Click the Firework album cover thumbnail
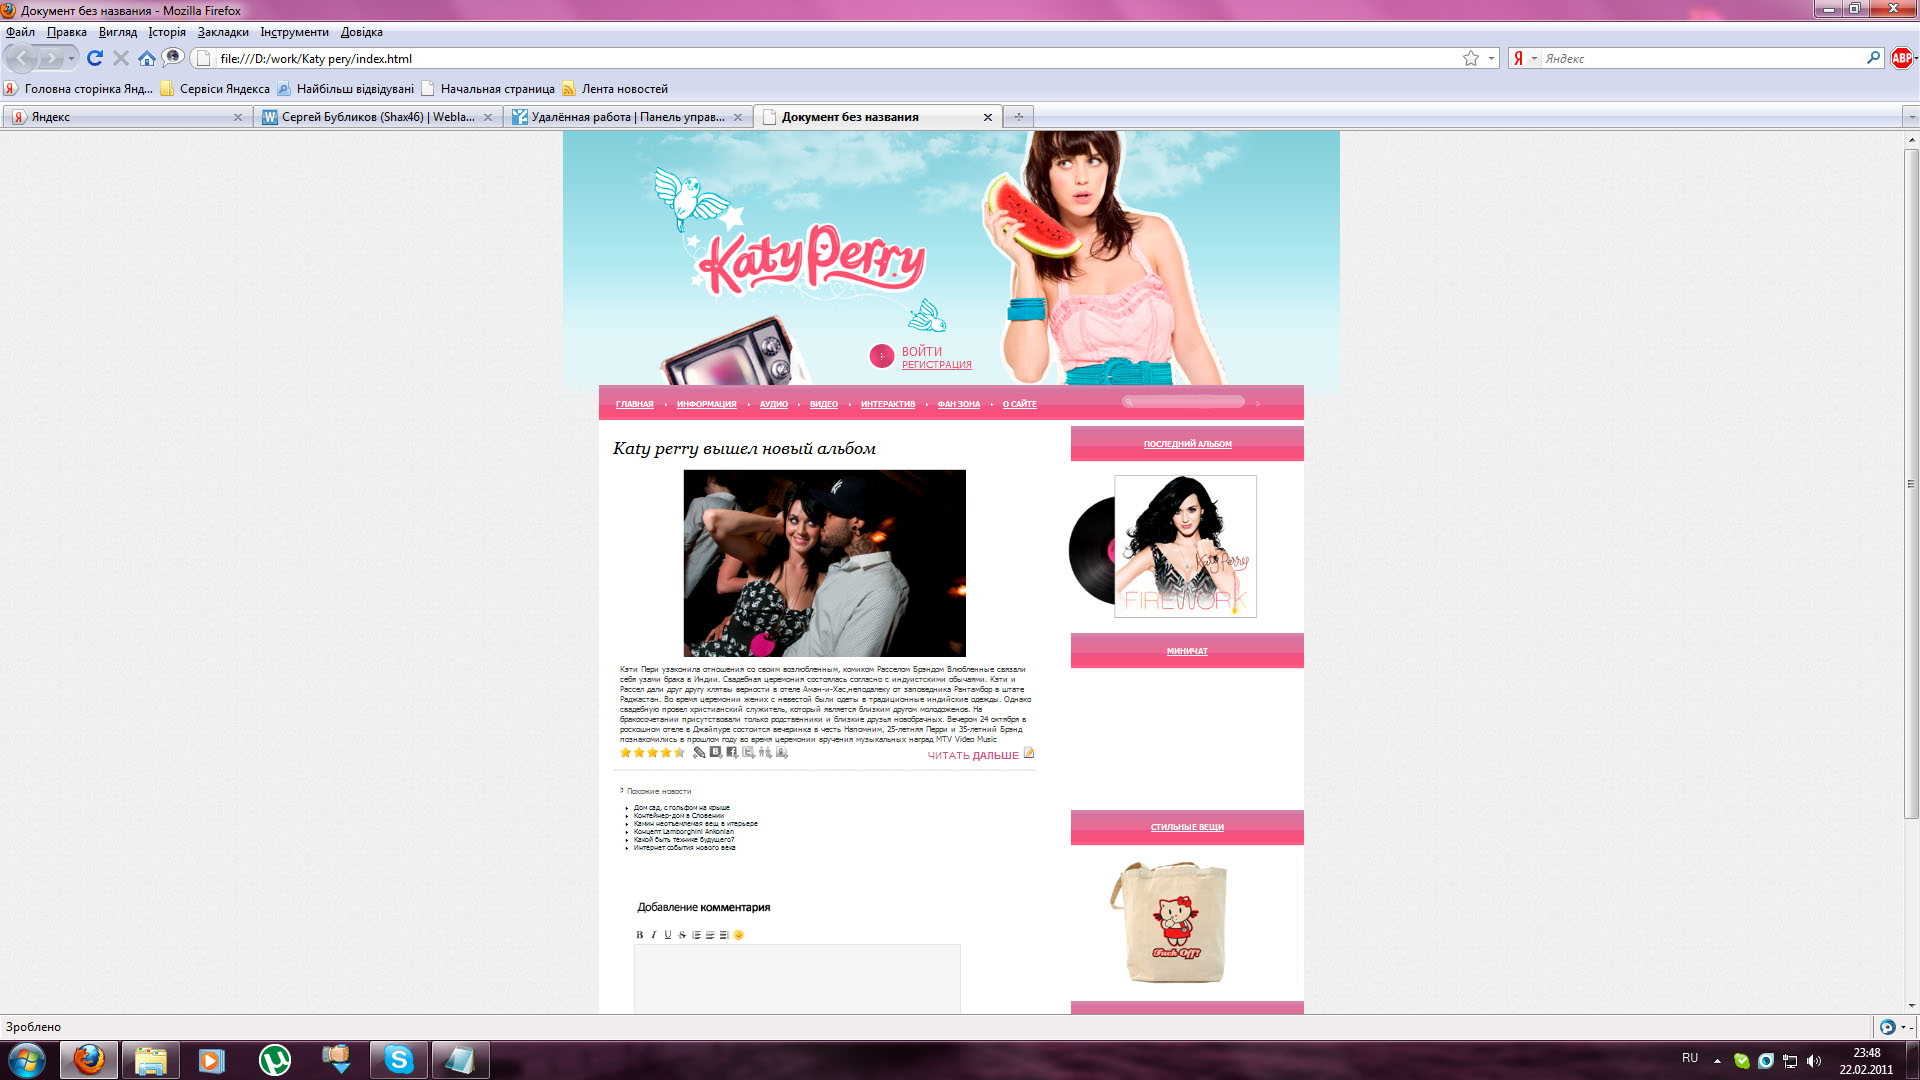 [x=1185, y=546]
